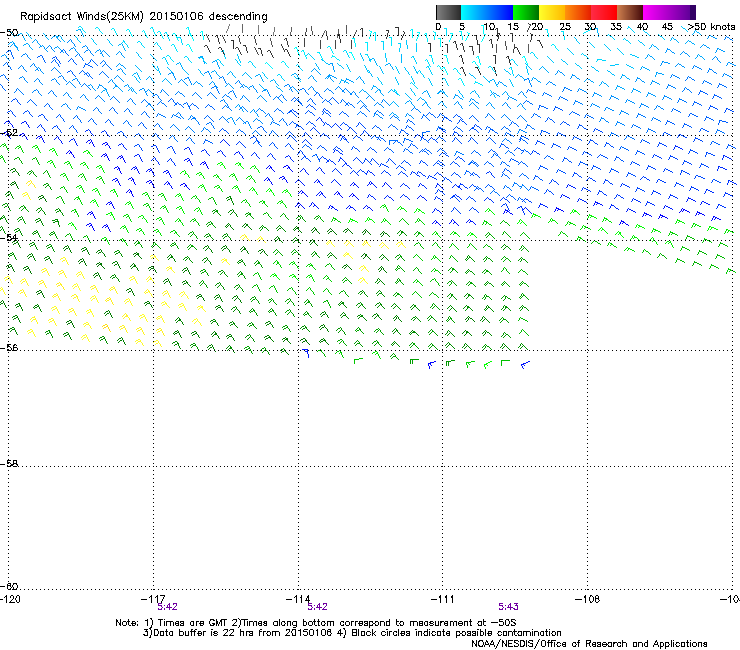Screen dimensions: 740x650
Task: Click the purple 5:42 time under -114
Action: point(317,607)
